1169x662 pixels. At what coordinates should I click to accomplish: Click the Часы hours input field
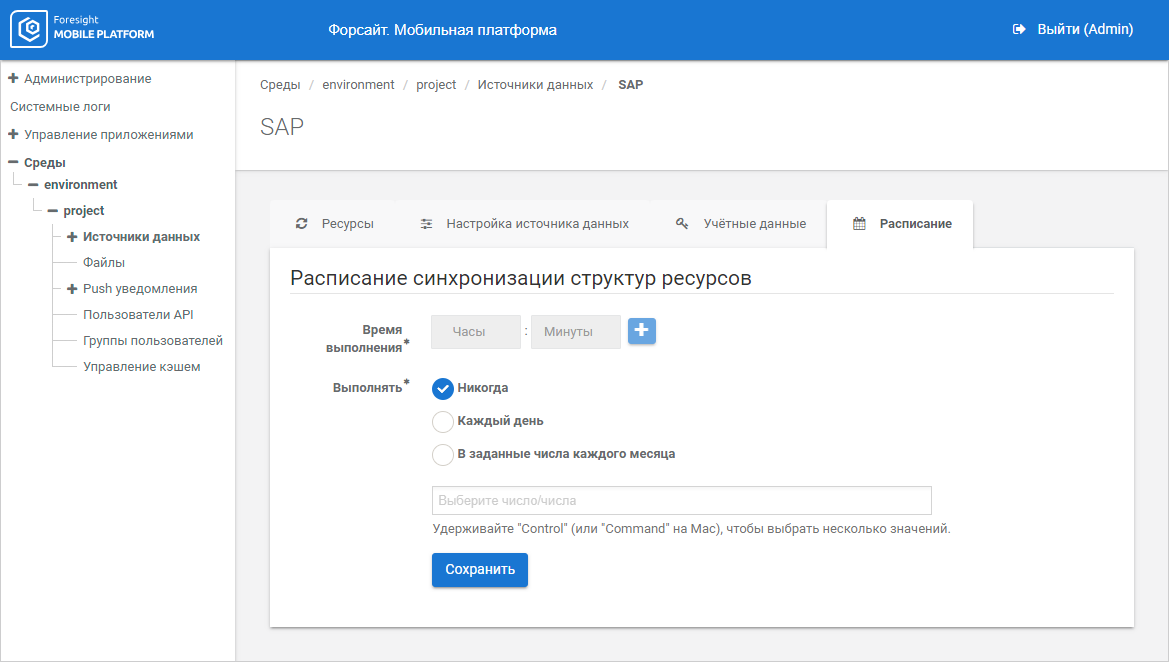pyautogui.click(x=476, y=332)
